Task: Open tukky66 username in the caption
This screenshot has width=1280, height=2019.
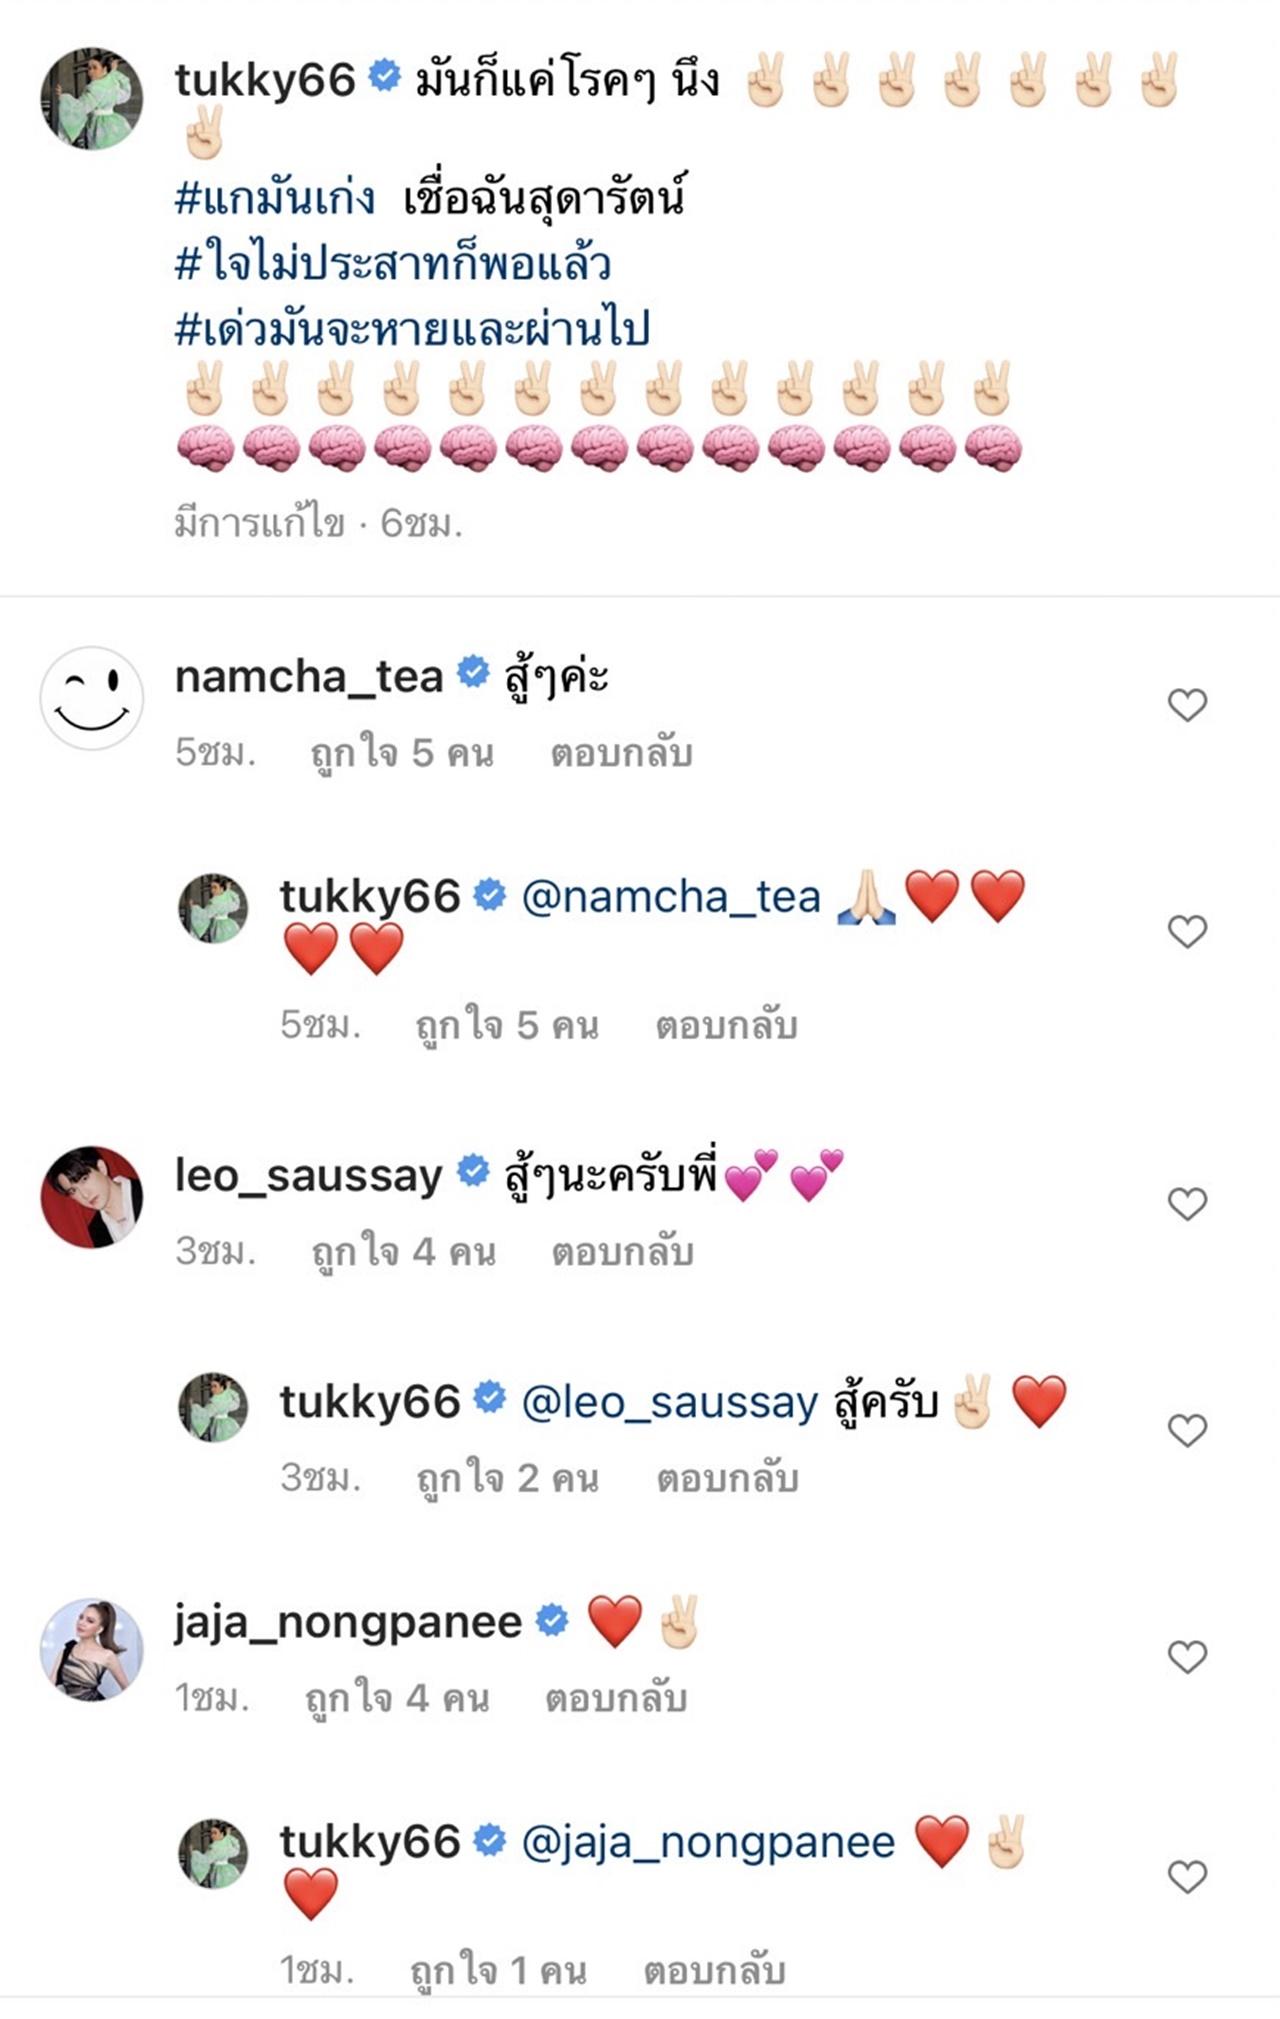Action: 265,80
